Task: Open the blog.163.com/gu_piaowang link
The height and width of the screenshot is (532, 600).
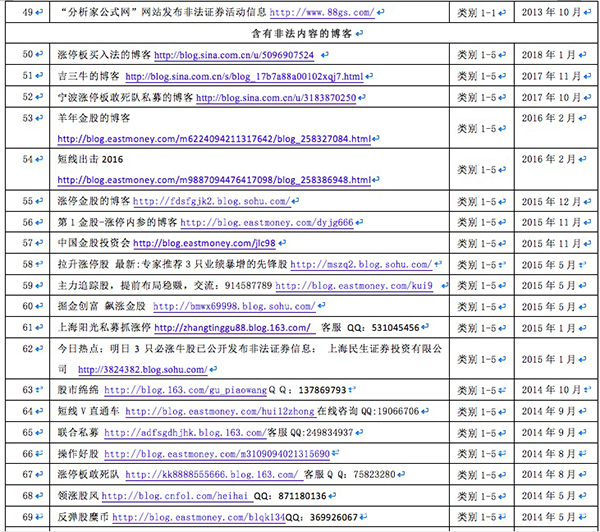Action: pos(186,390)
